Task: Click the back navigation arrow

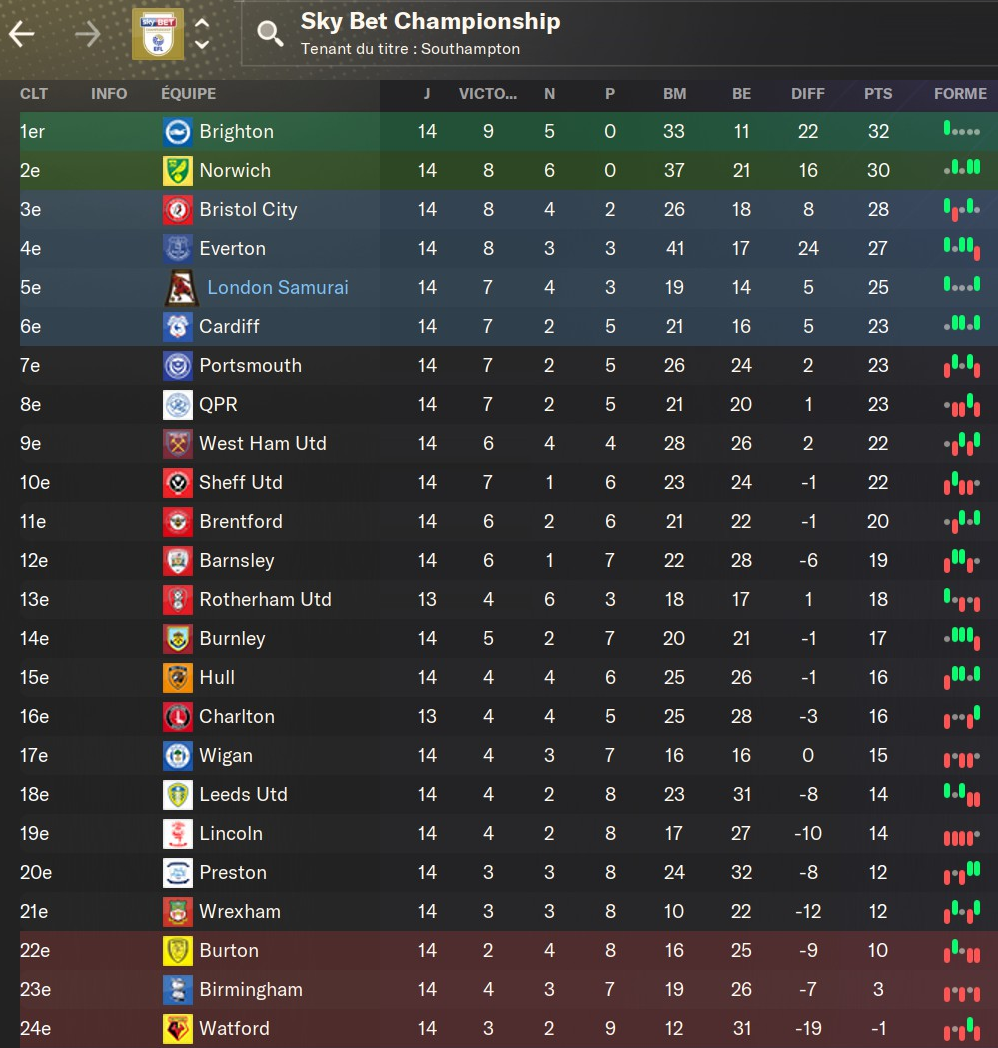Action: pyautogui.click(x=22, y=34)
